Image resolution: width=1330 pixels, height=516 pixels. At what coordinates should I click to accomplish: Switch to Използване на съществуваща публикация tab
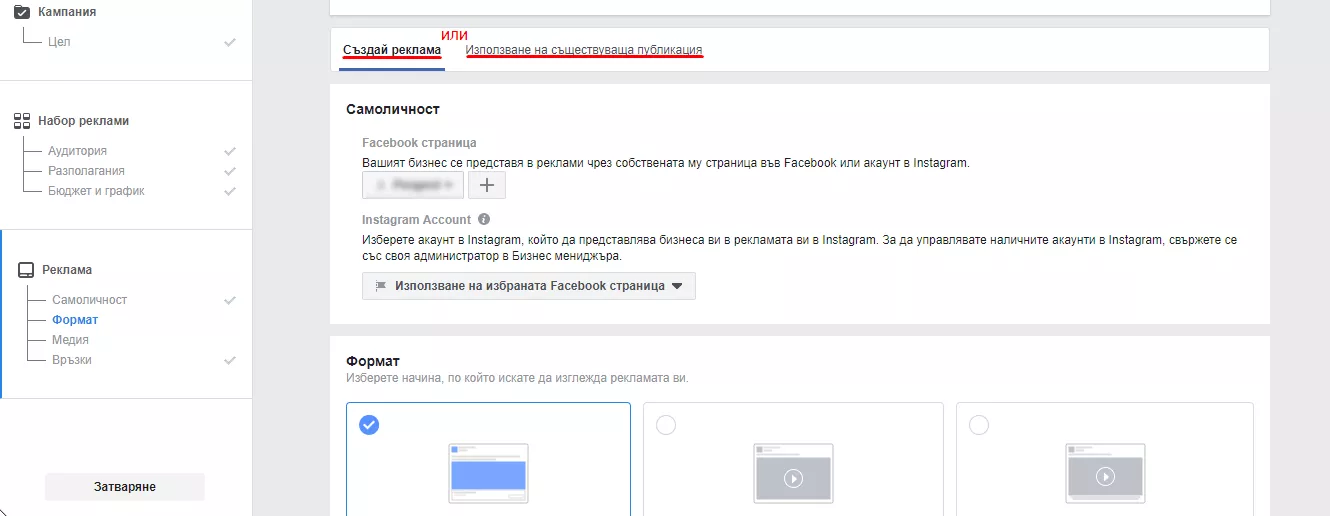click(584, 49)
